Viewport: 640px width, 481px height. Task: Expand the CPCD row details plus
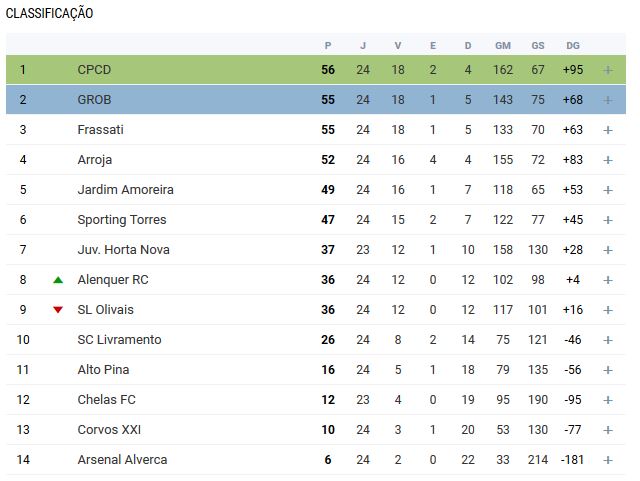pyautogui.click(x=608, y=70)
